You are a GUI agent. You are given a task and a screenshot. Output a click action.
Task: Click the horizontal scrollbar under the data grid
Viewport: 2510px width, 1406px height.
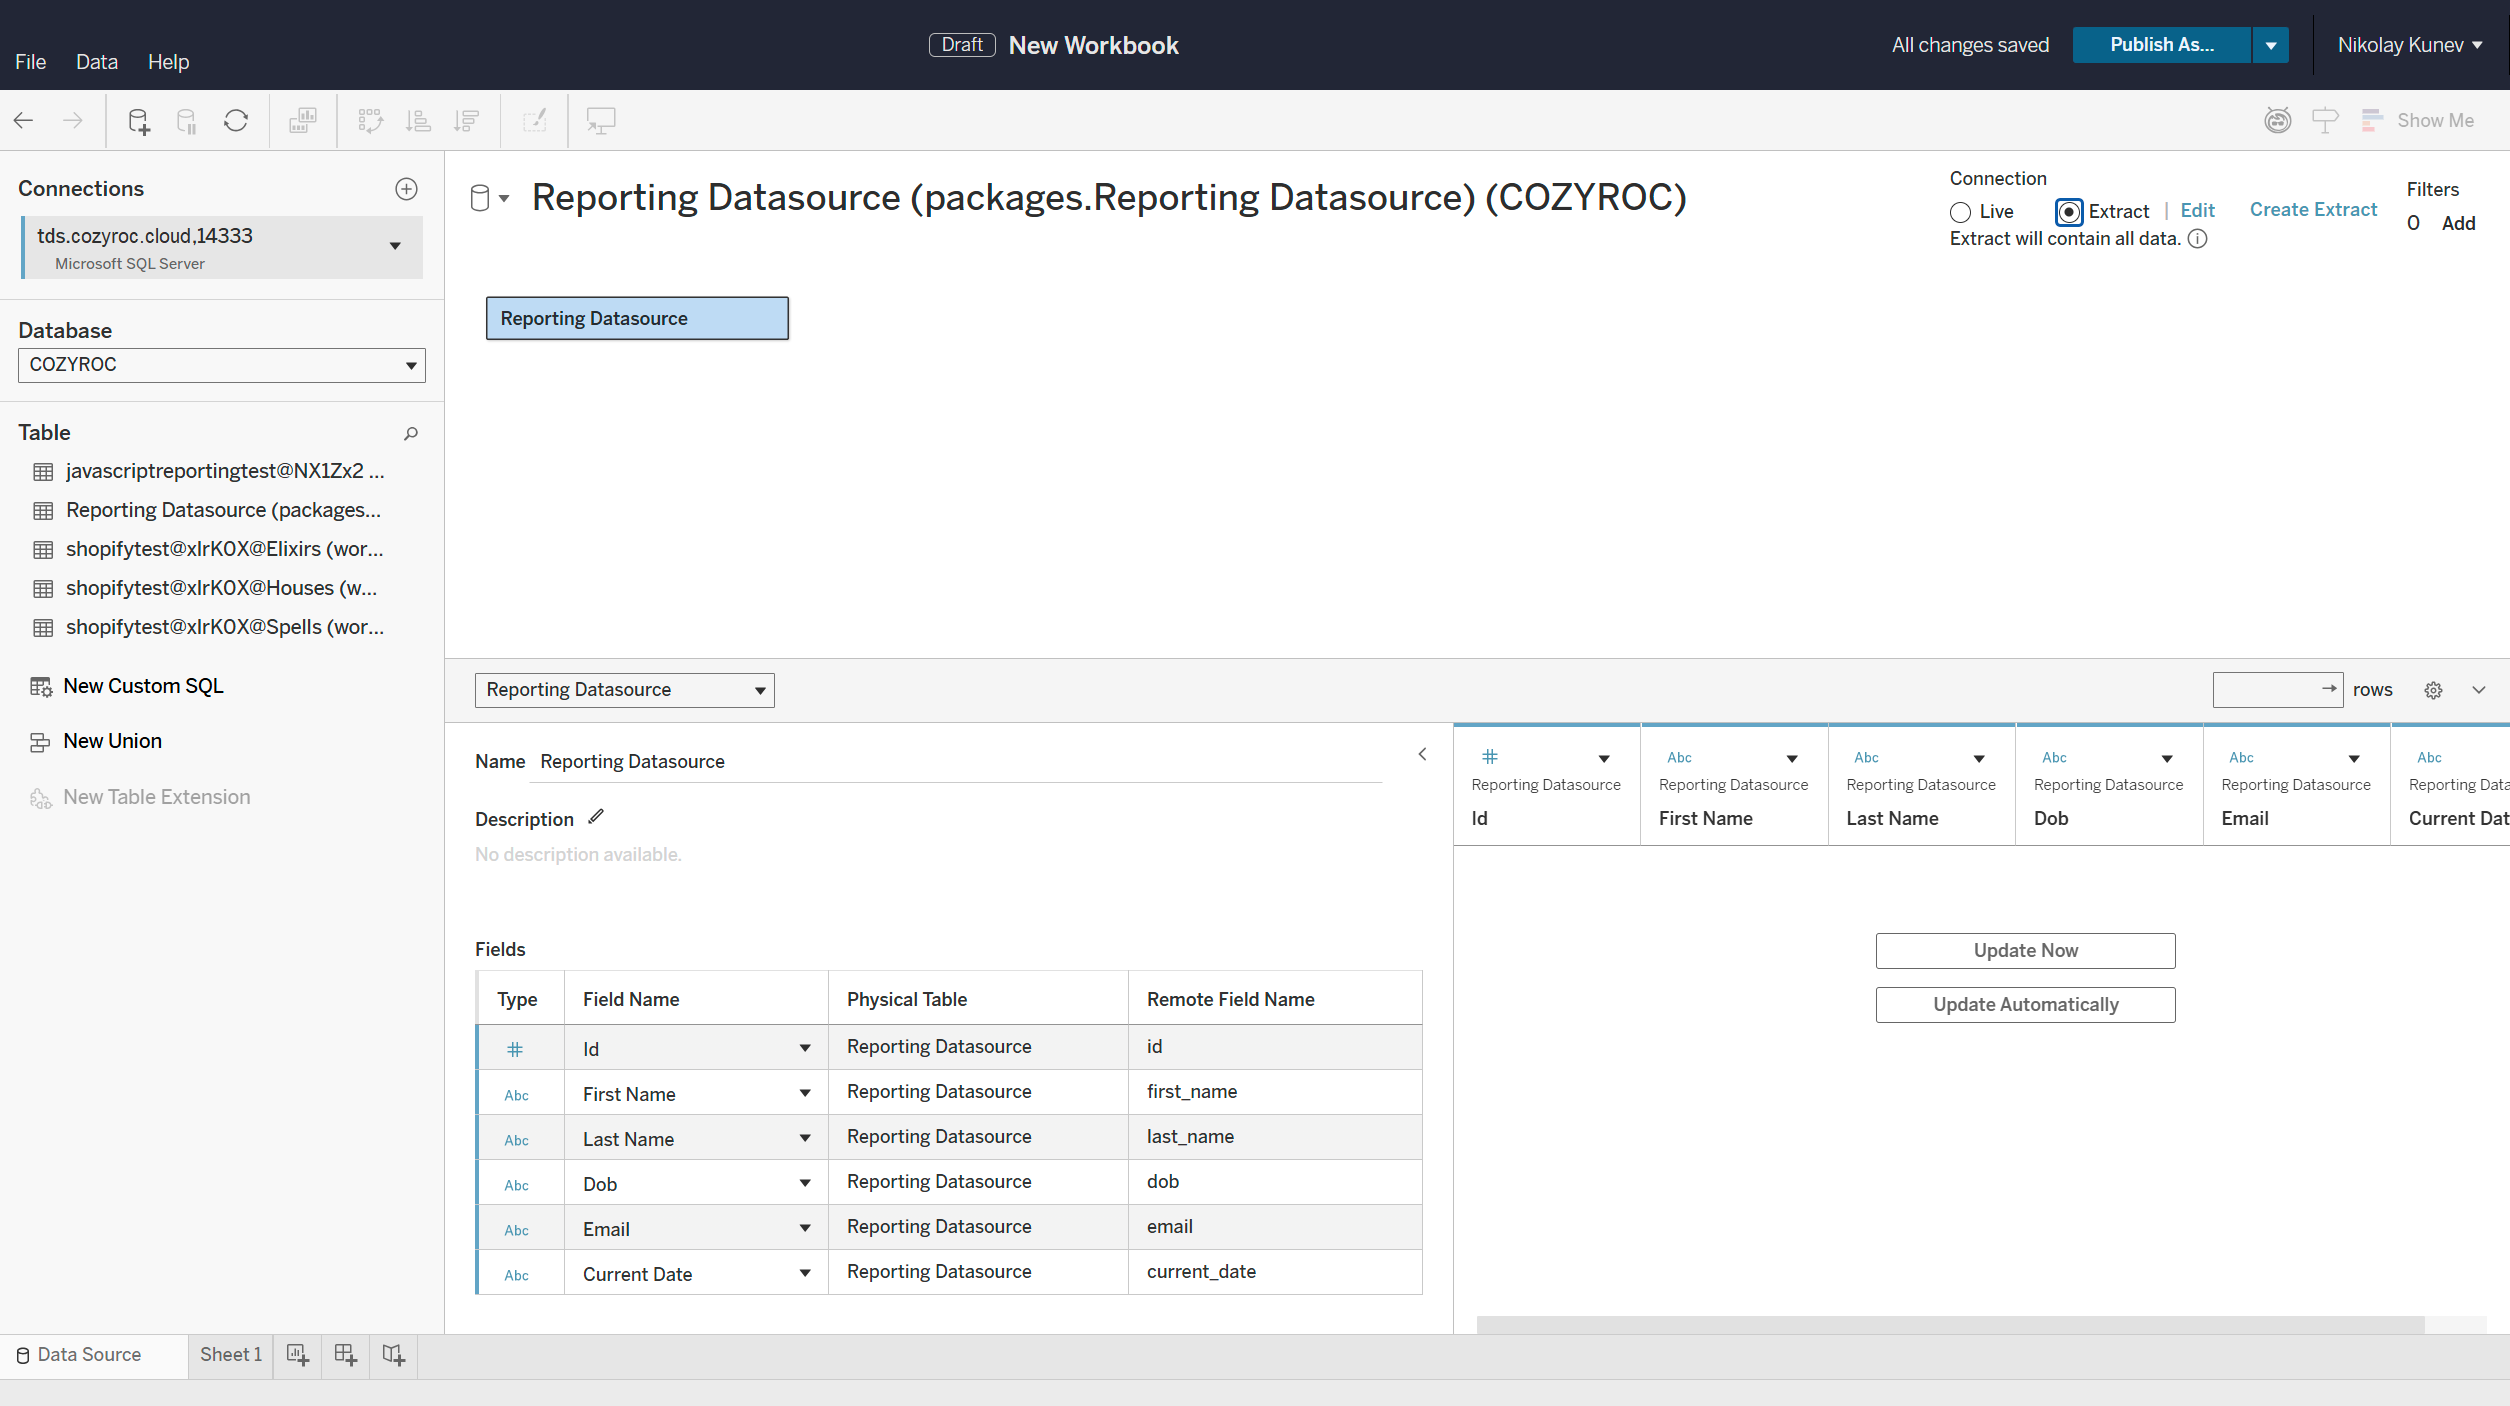[x=1950, y=1324]
